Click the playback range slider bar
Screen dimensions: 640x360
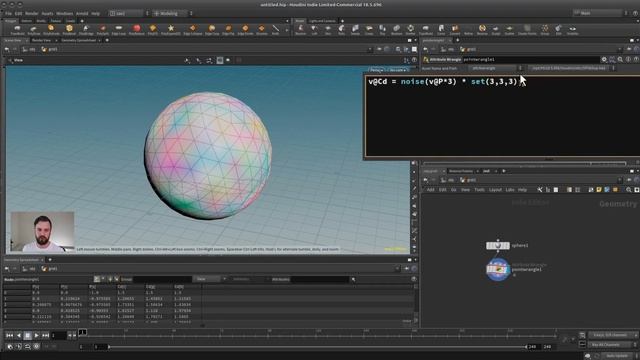point(318,347)
